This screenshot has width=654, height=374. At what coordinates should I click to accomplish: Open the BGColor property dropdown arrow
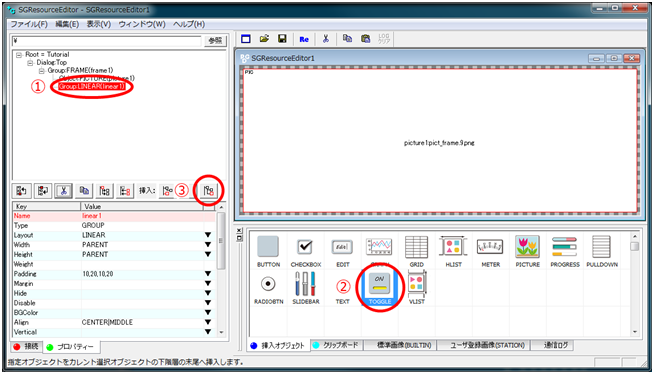tap(208, 312)
